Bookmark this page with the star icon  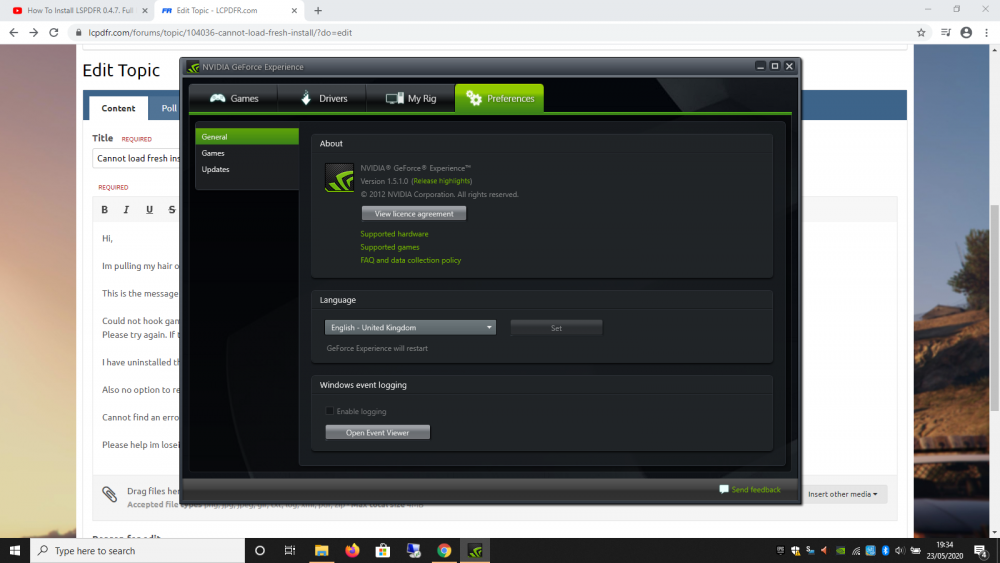[921, 33]
